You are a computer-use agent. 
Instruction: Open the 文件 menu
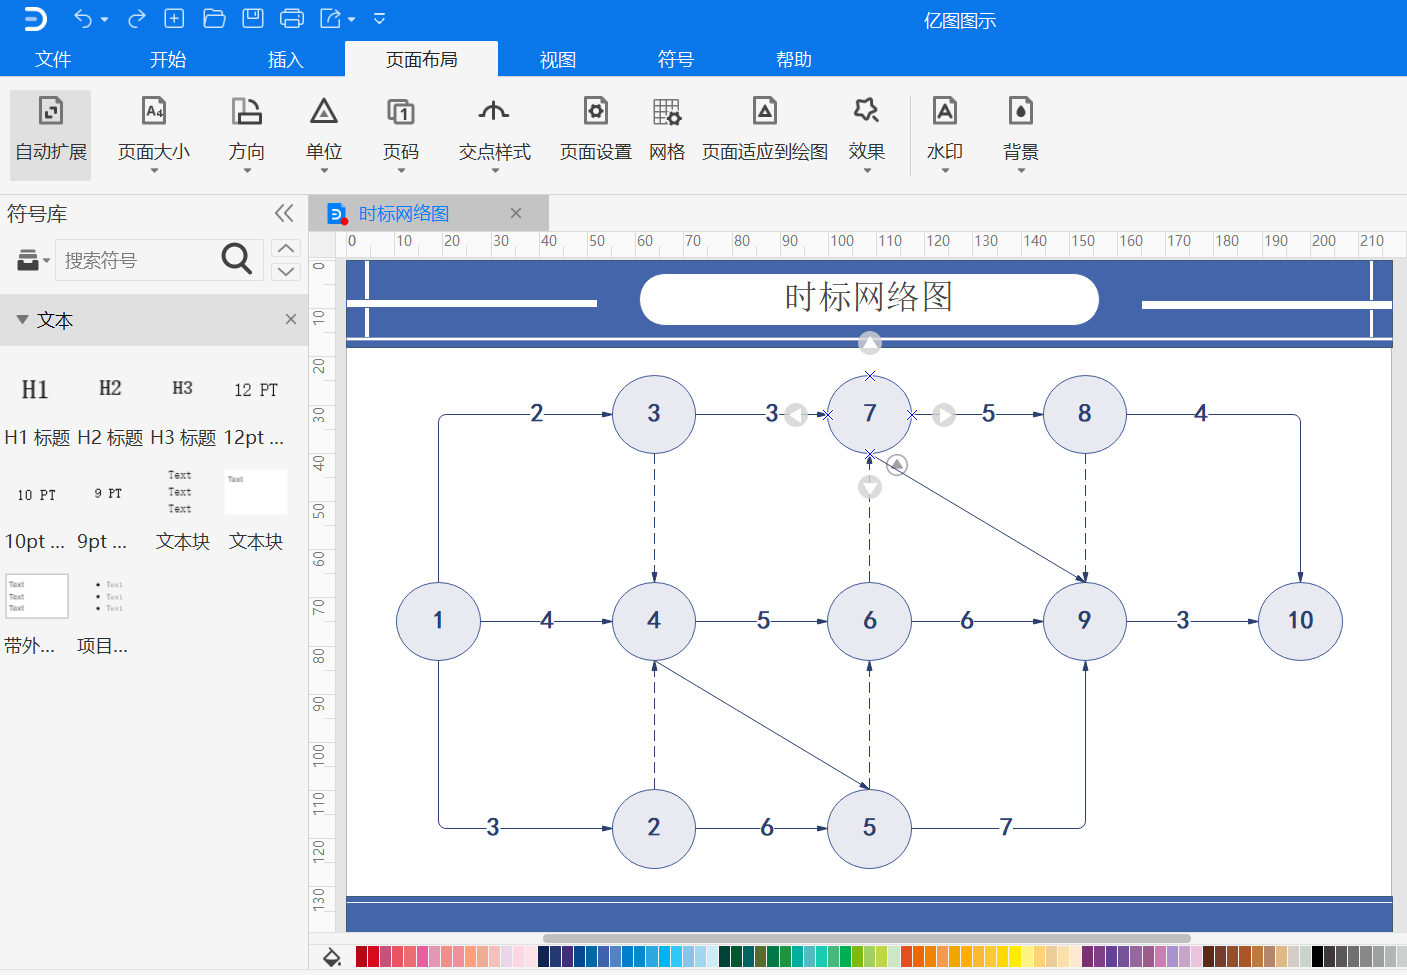coord(53,59)
